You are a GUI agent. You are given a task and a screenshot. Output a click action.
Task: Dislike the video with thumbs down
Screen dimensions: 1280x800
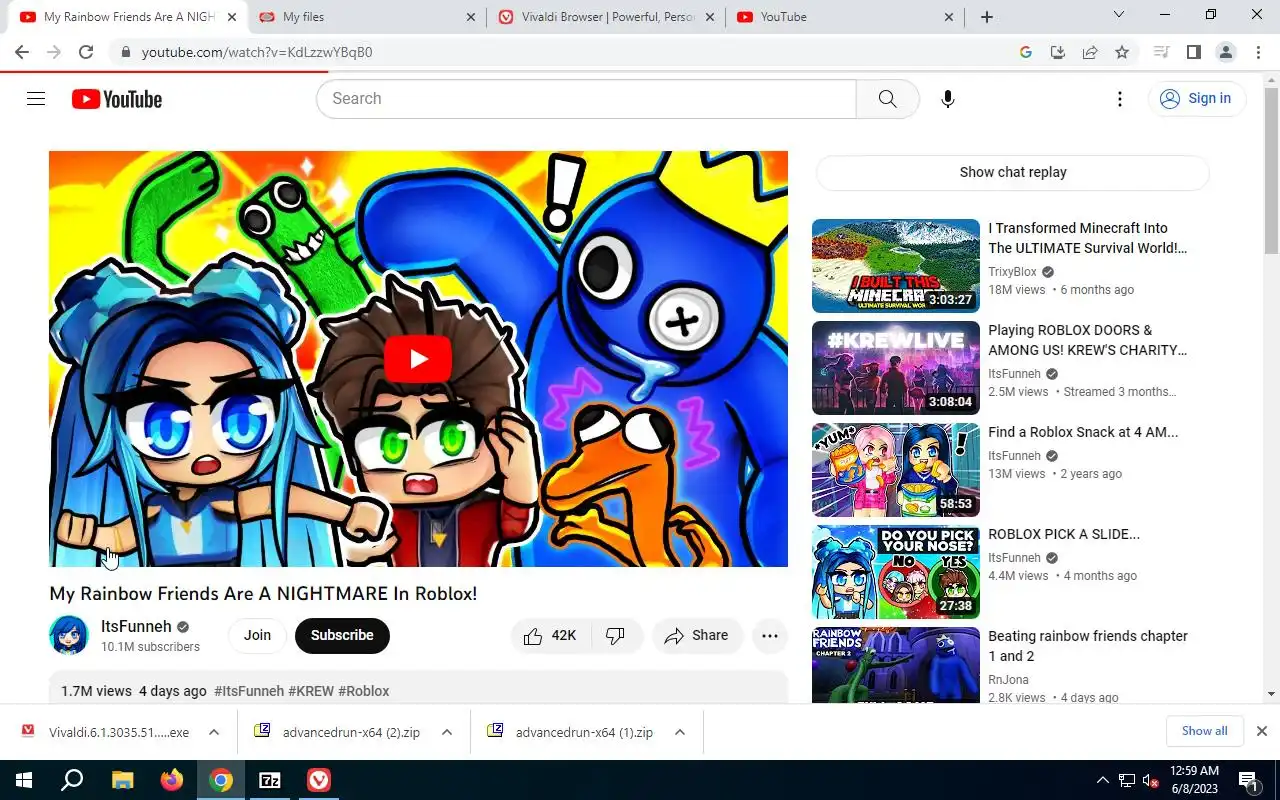coord(616,636)
